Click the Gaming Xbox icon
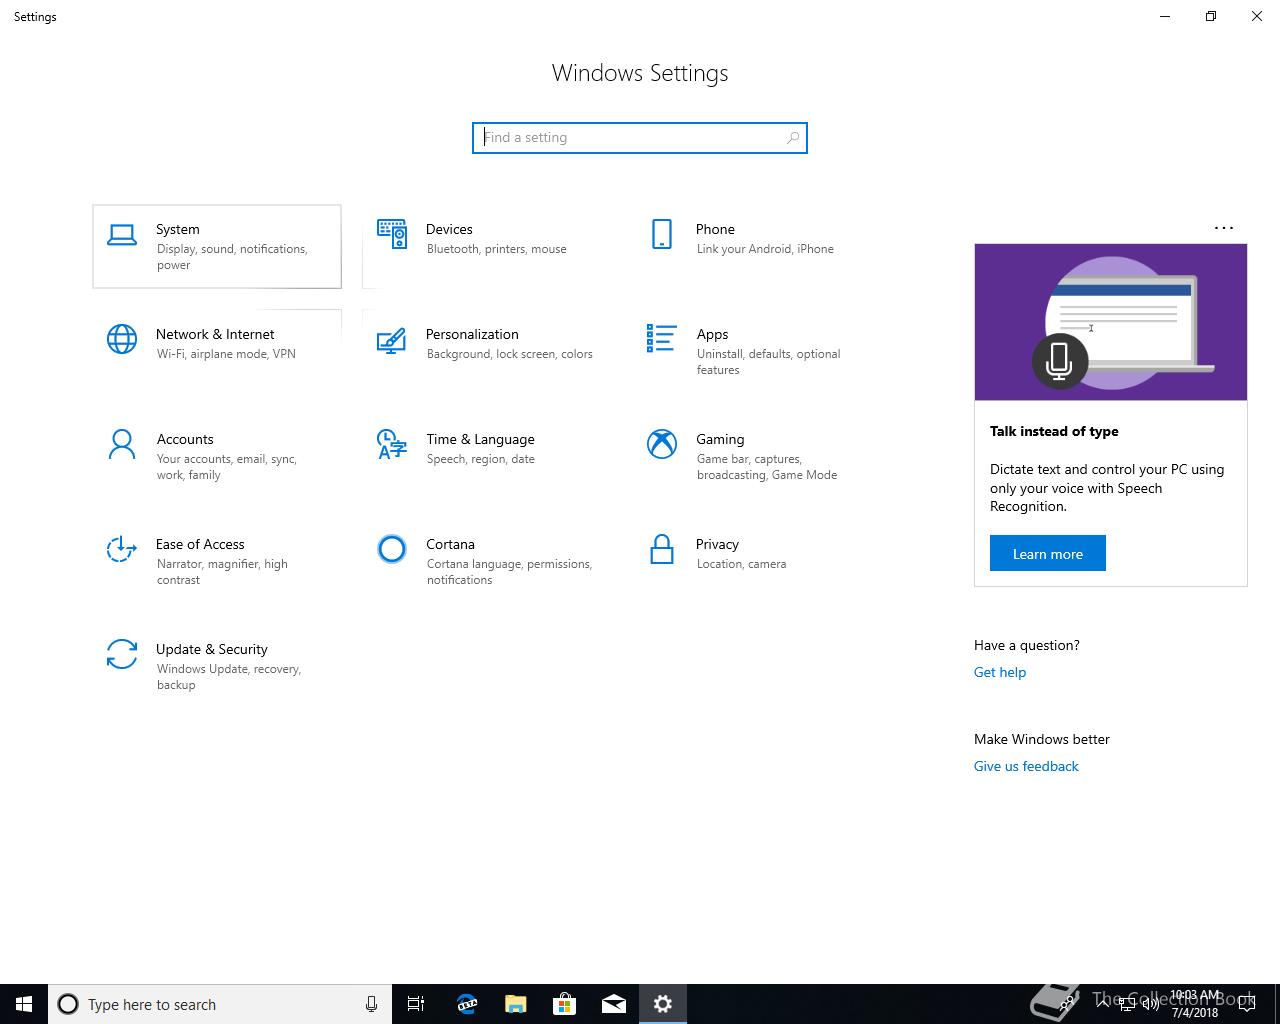Image resolution: width=1280 pixels, height=1024 pixels. (x=661, y=444)
